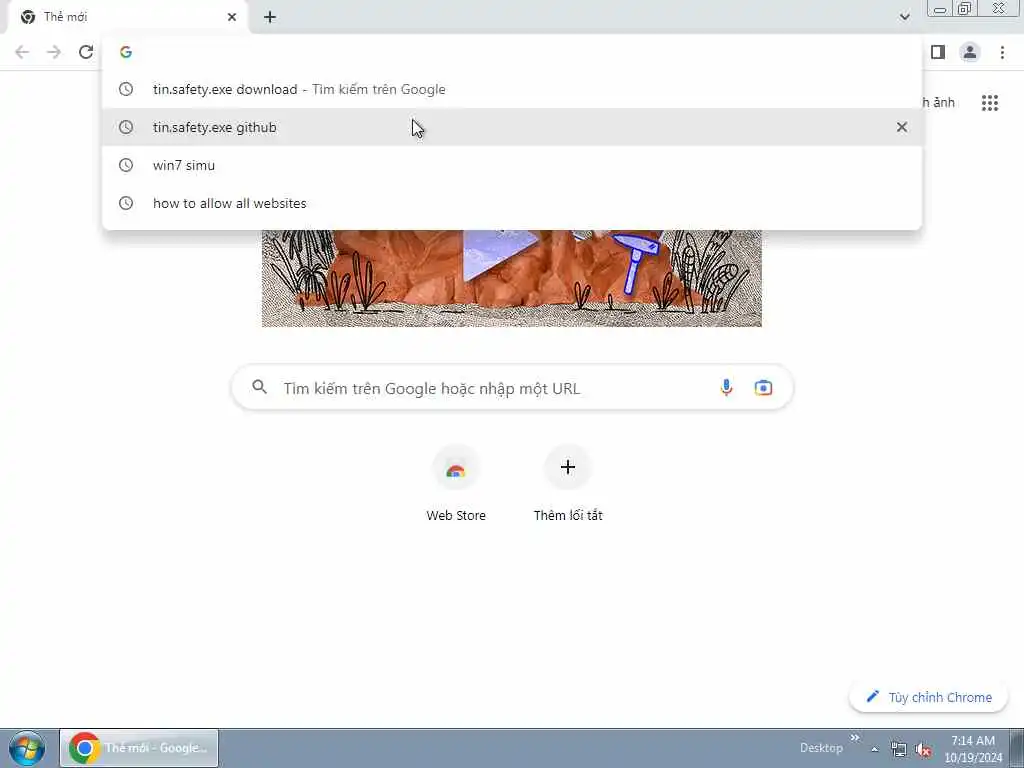Click the Show desktop strip at the taskbar's end
The image size is (1024, 768).
(1017, 748)
